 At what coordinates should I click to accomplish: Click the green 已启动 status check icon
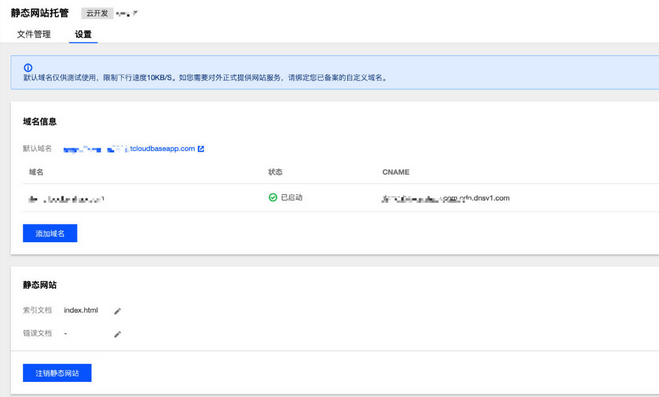pos(273,197)
